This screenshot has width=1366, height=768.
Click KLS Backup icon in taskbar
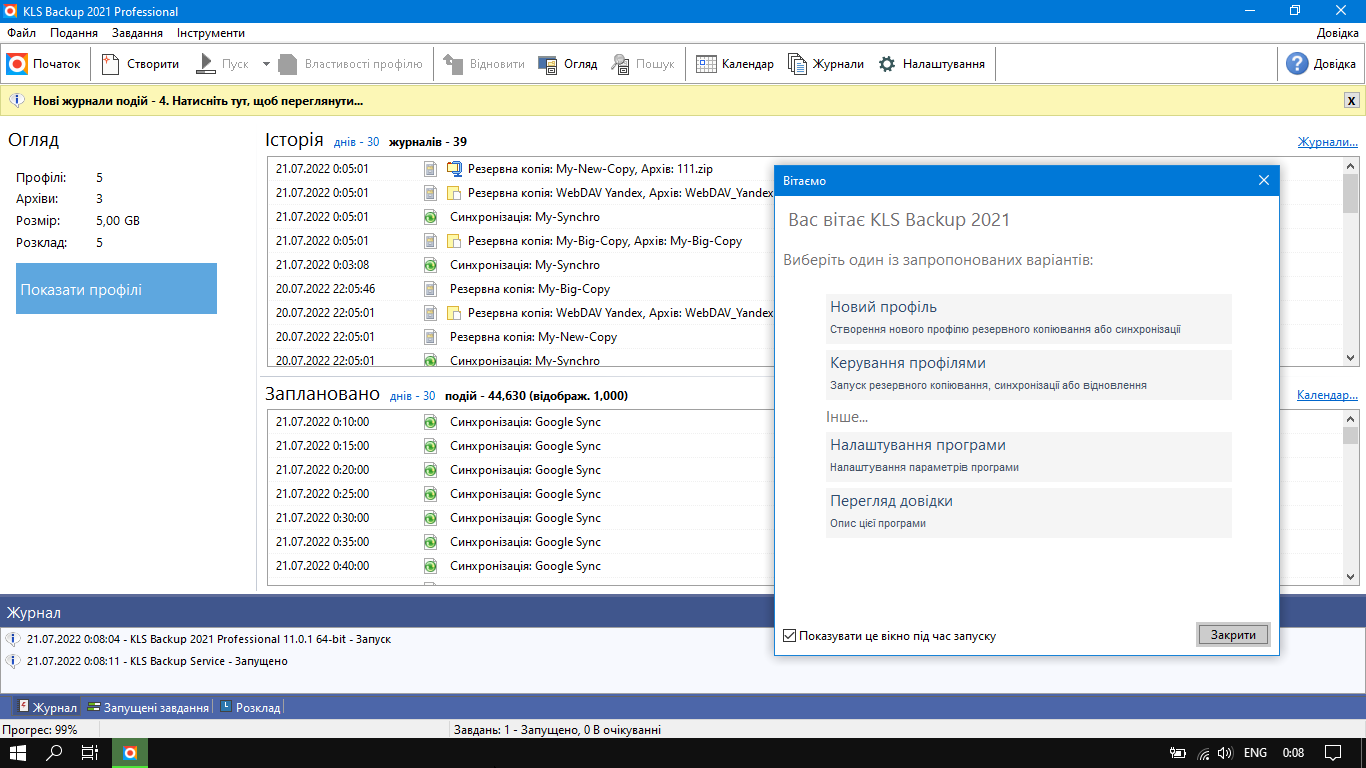pyautogui.click(x=130, y=753)
